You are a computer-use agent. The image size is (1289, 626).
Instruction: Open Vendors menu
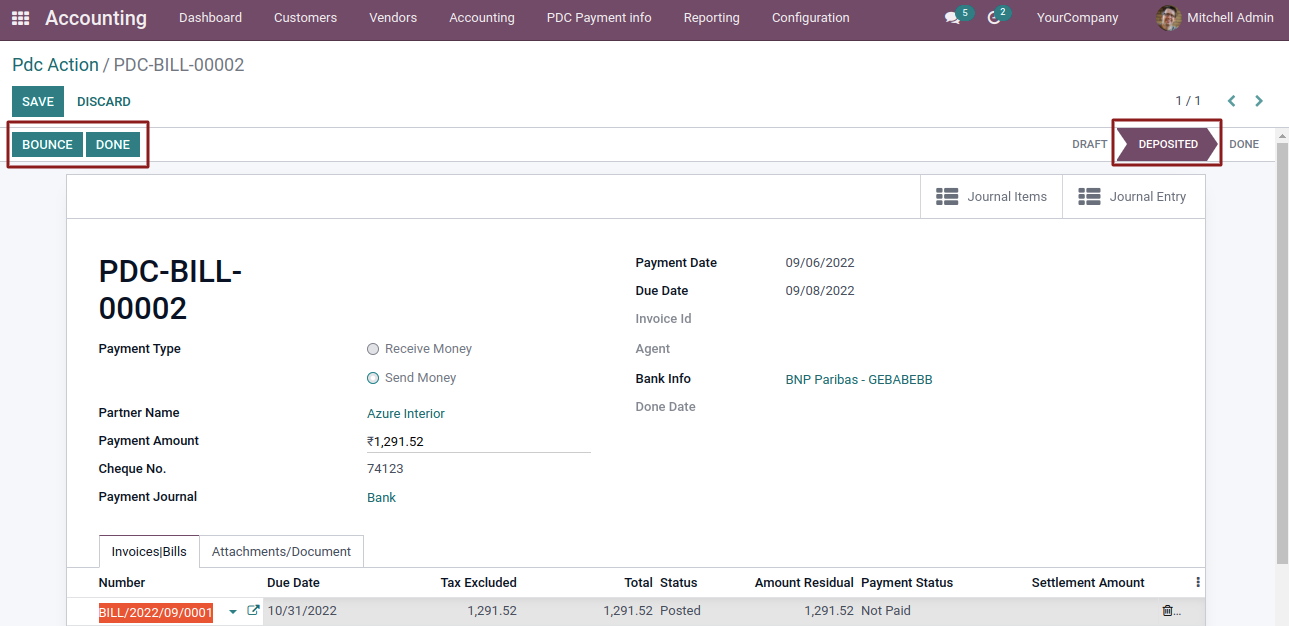[393, 18]
